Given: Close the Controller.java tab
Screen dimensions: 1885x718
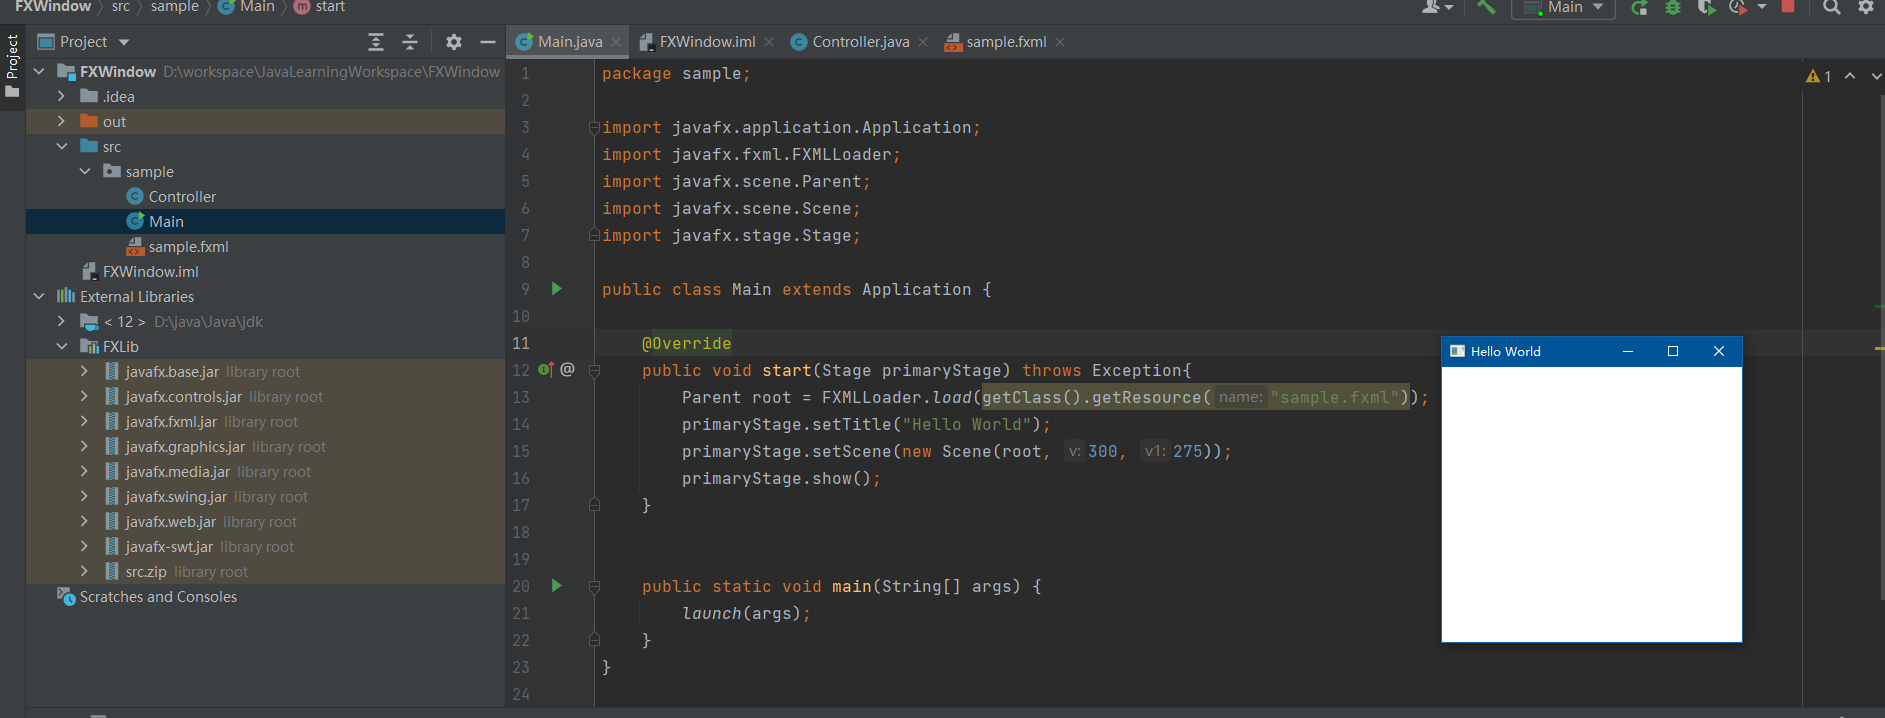Looking at the screenshot, I should (923, 42).
